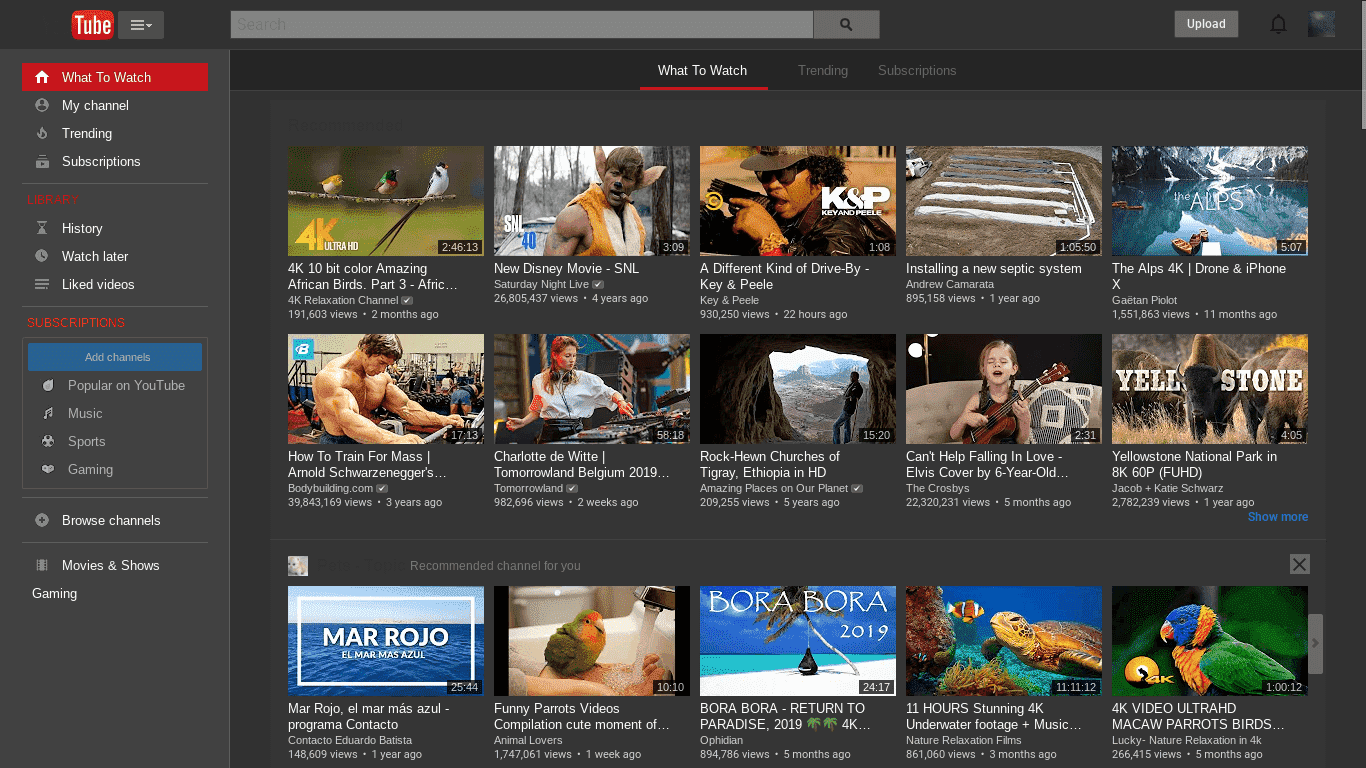Click the My channel person icon
Screen dimensions: 1366x768
[42, 105]
